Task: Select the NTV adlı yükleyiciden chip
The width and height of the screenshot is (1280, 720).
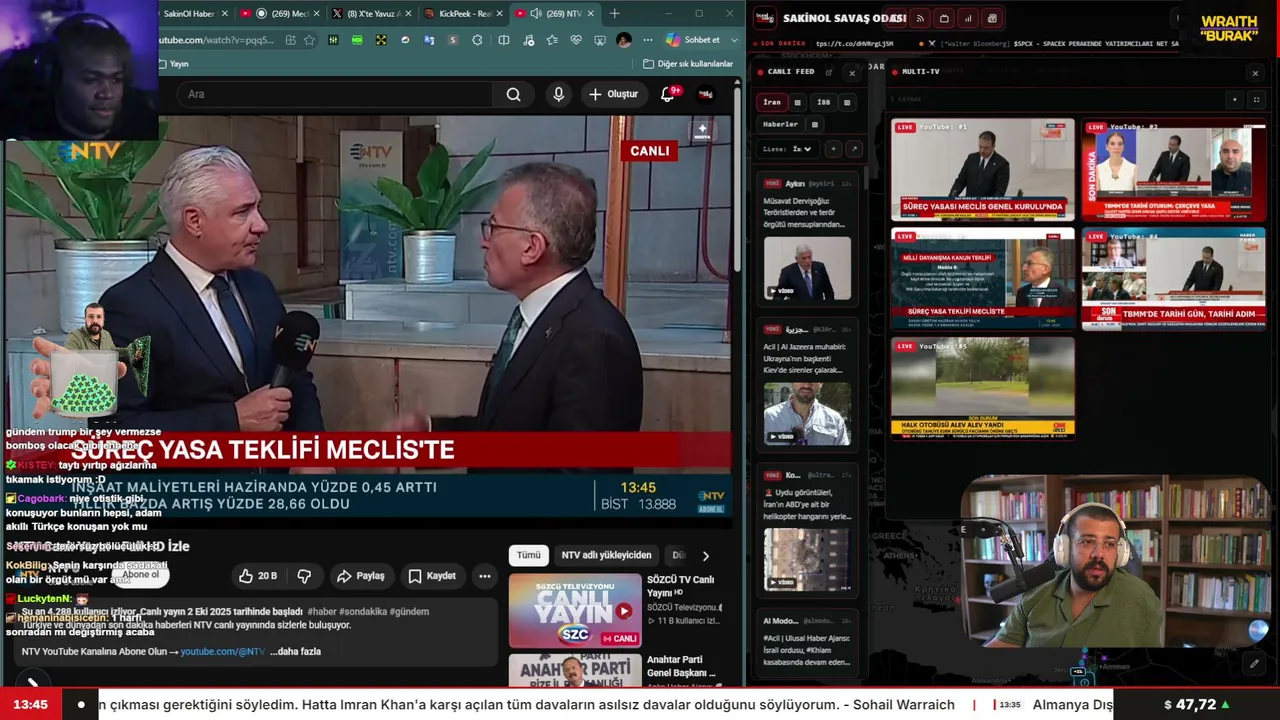Action: click(606, 556)
